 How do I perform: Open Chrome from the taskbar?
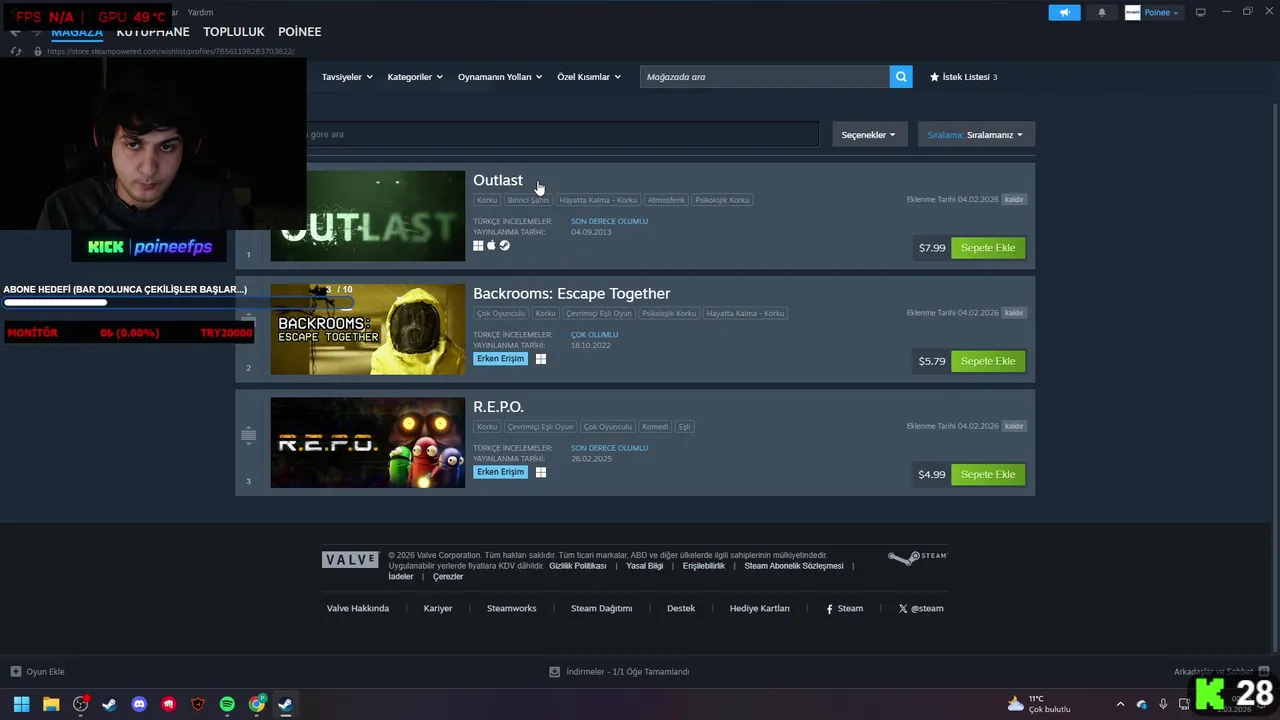(x=257, y=704)
